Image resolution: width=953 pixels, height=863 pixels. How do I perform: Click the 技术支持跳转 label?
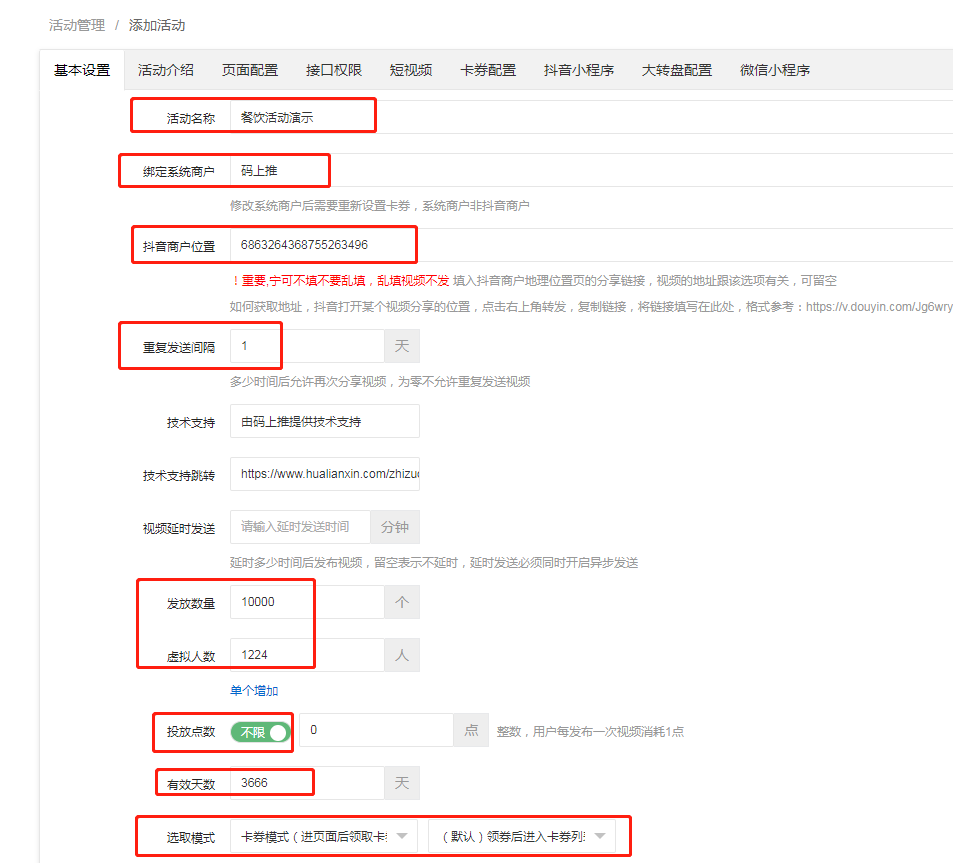[179, 476]
